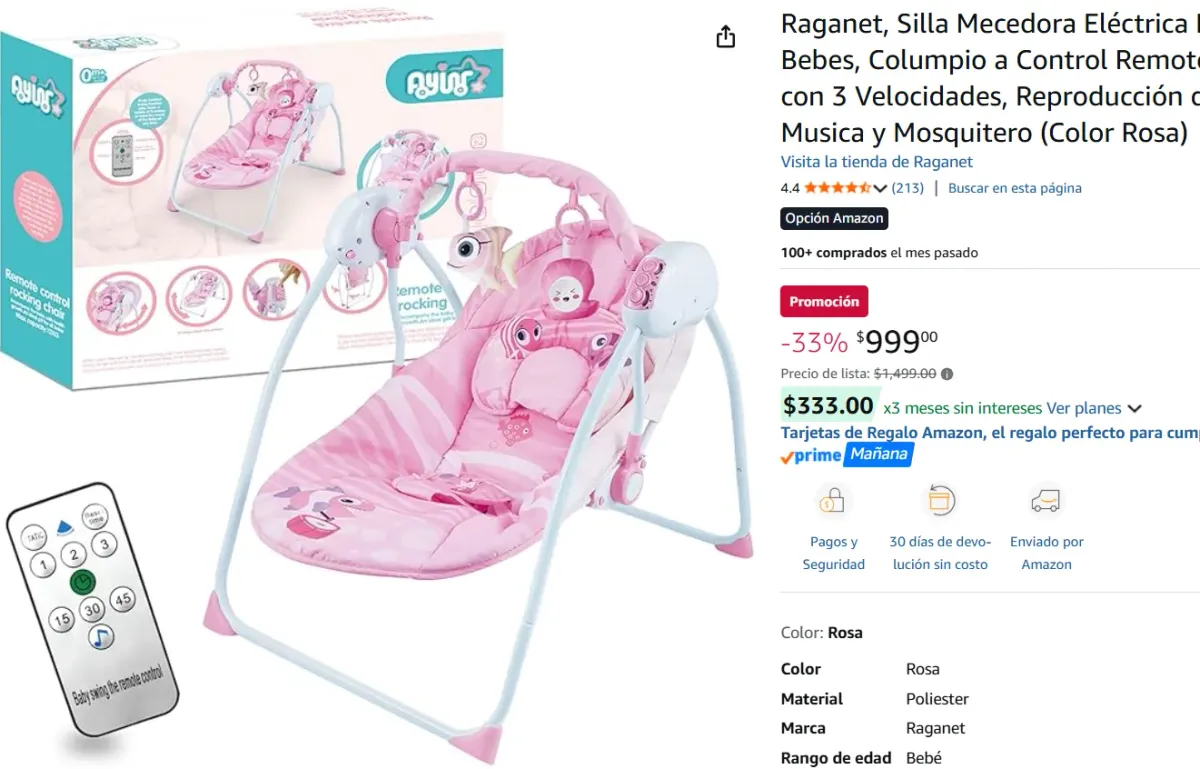Click the red Promoción badge
The image size is (1200, 769).
pos(824,301)
